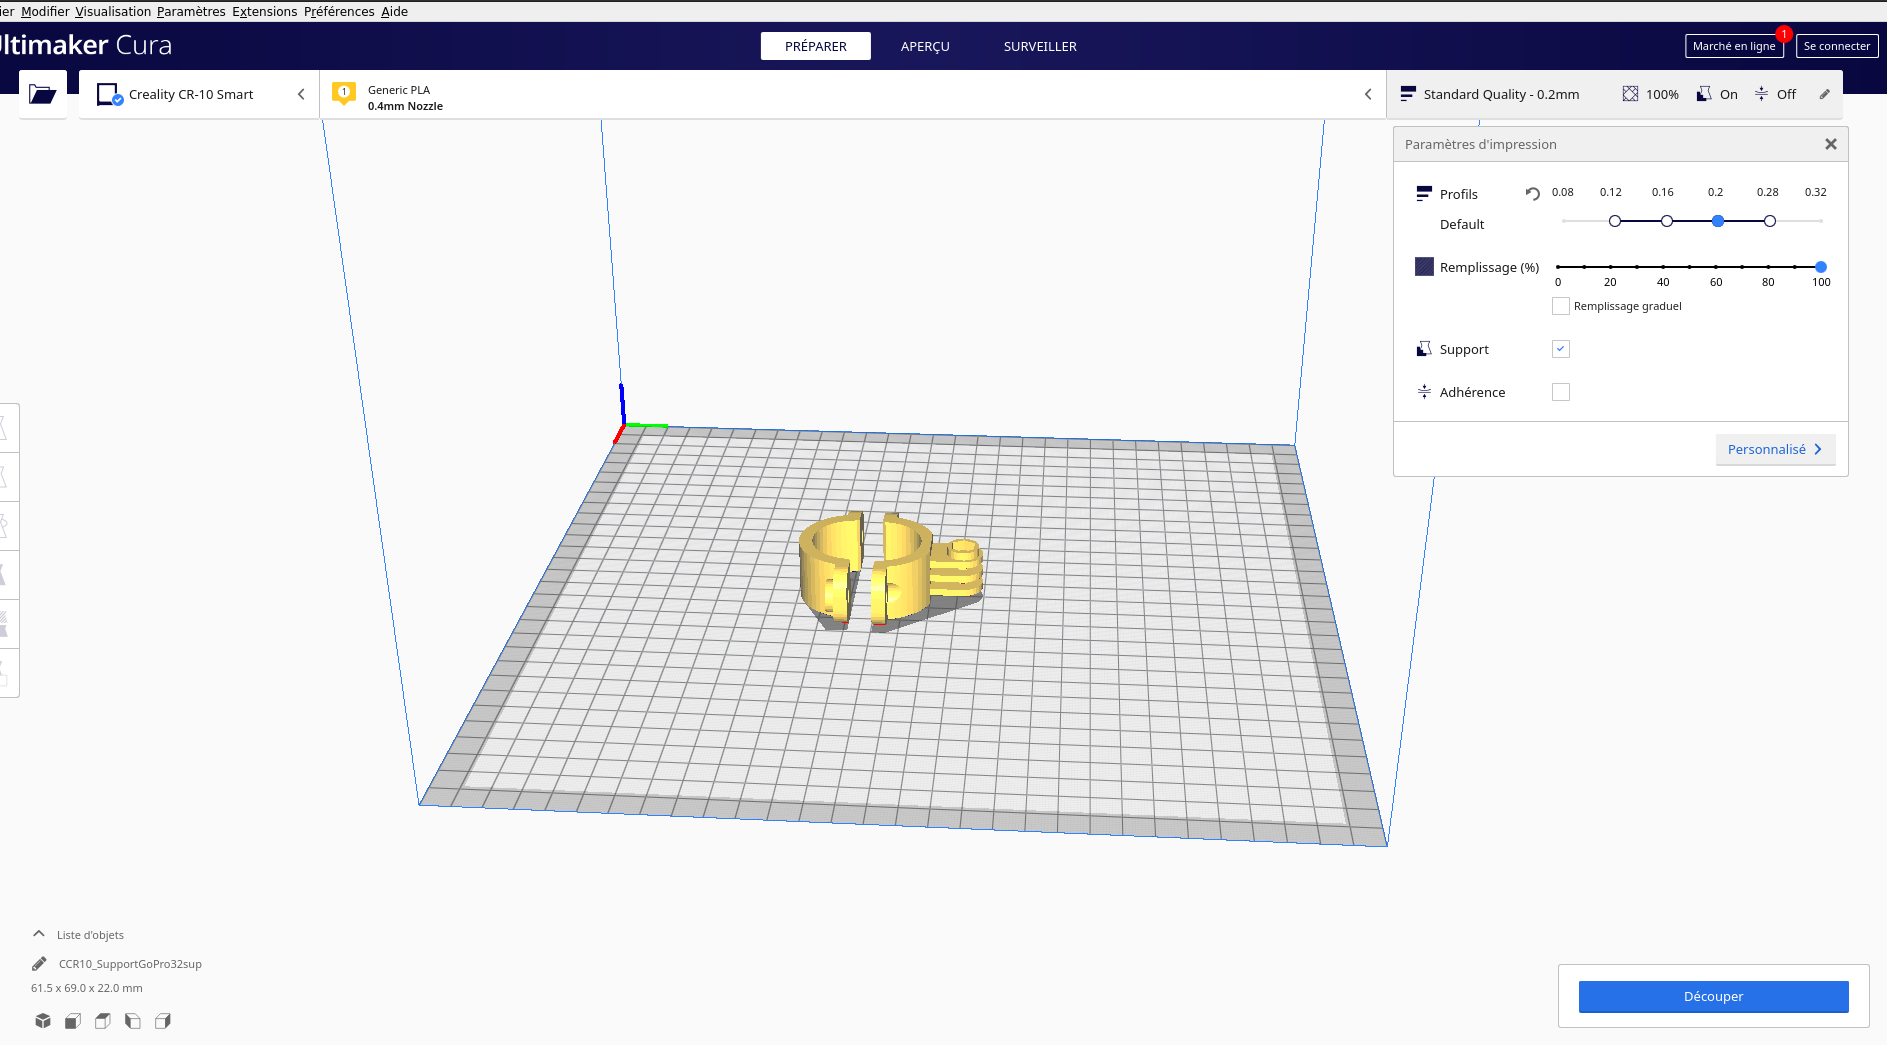Click the chevron right of the material bar
Screen dimensions: 1887x1045
[x=1368, y=94]
